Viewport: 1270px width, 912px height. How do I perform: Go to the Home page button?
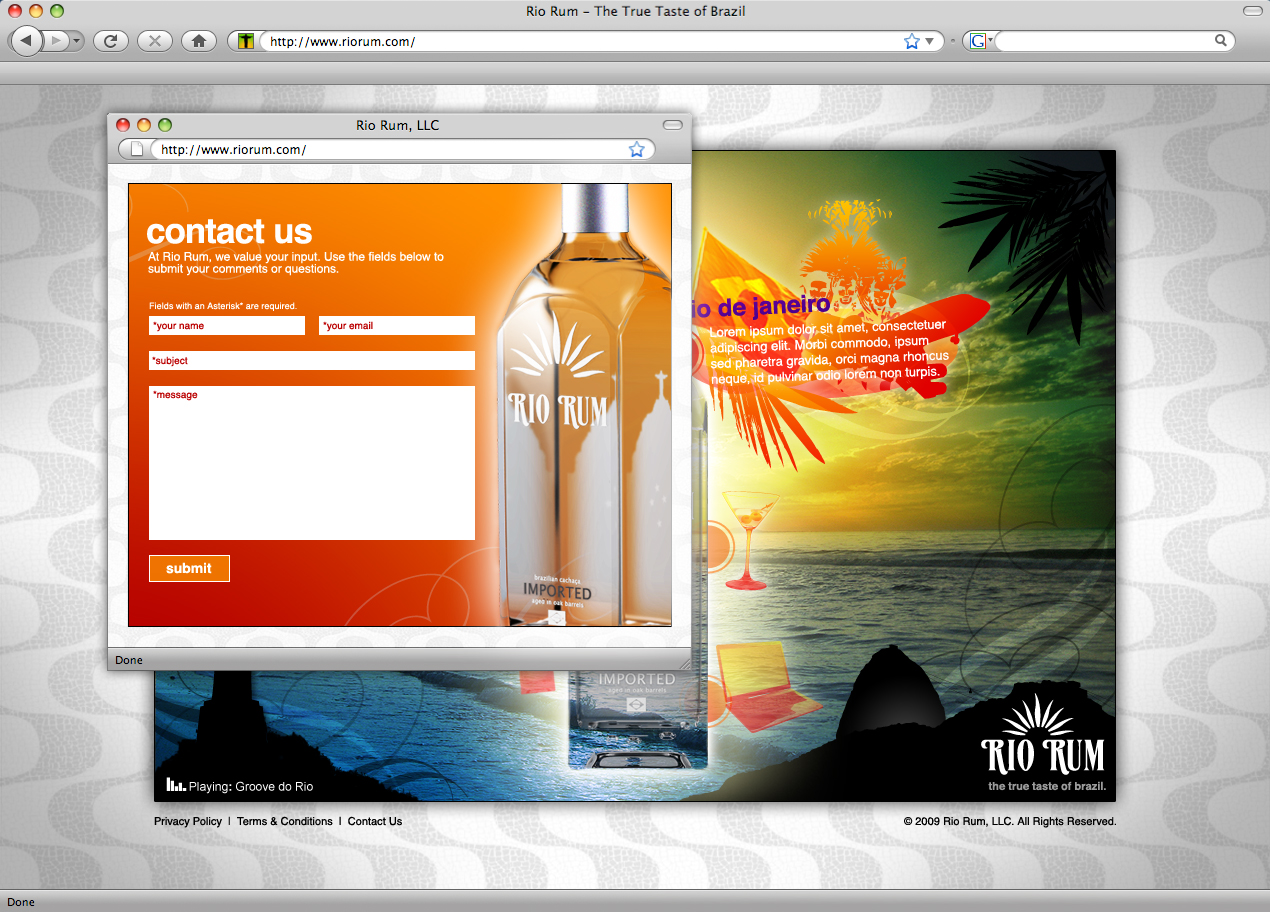tap(199, 41)
